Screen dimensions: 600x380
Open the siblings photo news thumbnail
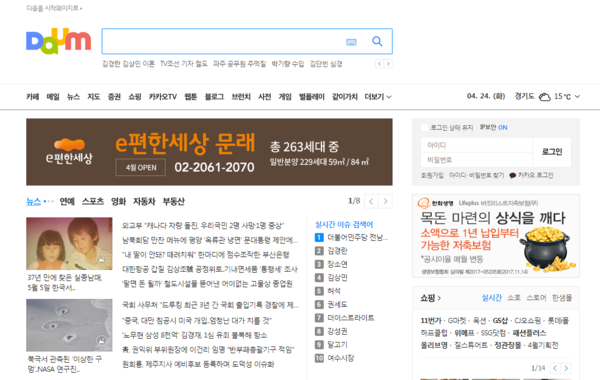(x=69, y=243)
